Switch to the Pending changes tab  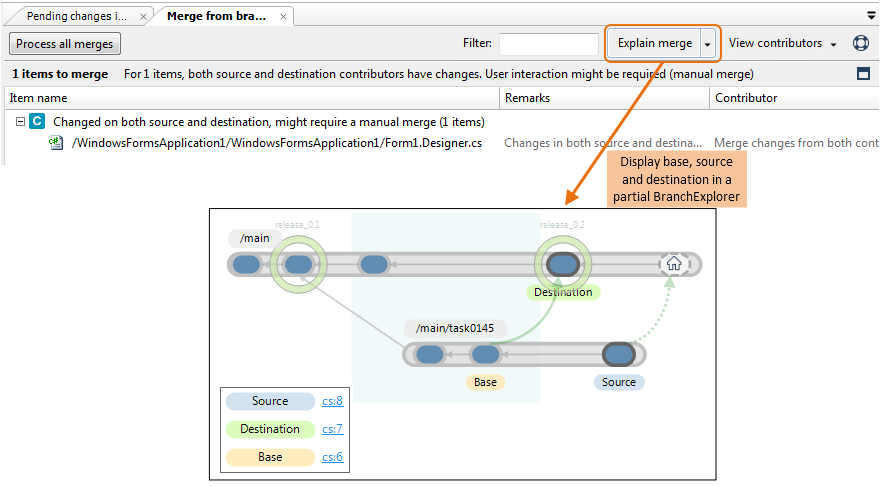77,16
